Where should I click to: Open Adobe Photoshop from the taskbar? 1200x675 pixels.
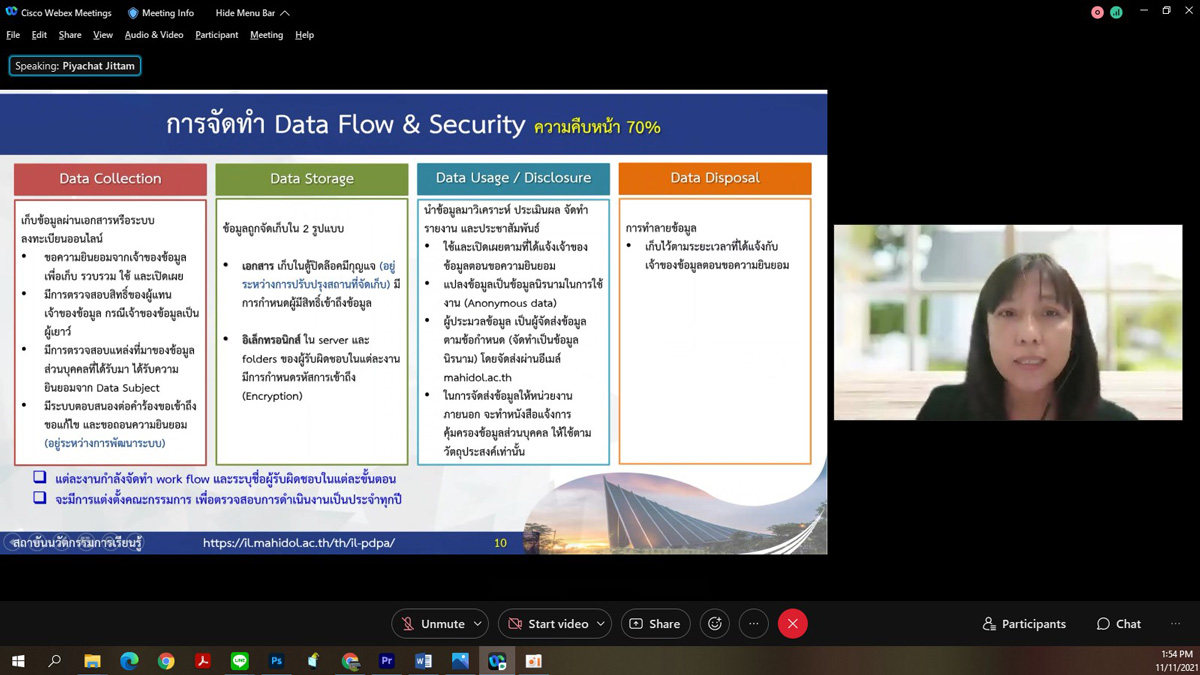point(277,661)
